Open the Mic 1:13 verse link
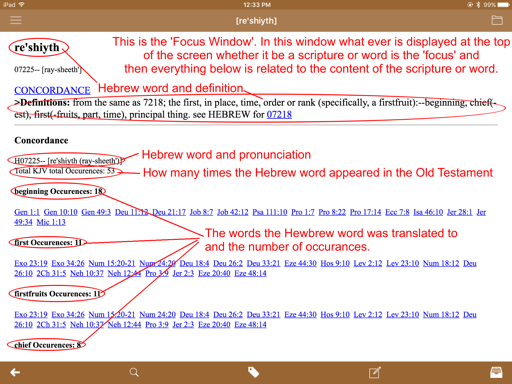The image size is (512, 384). pos(51,222)
